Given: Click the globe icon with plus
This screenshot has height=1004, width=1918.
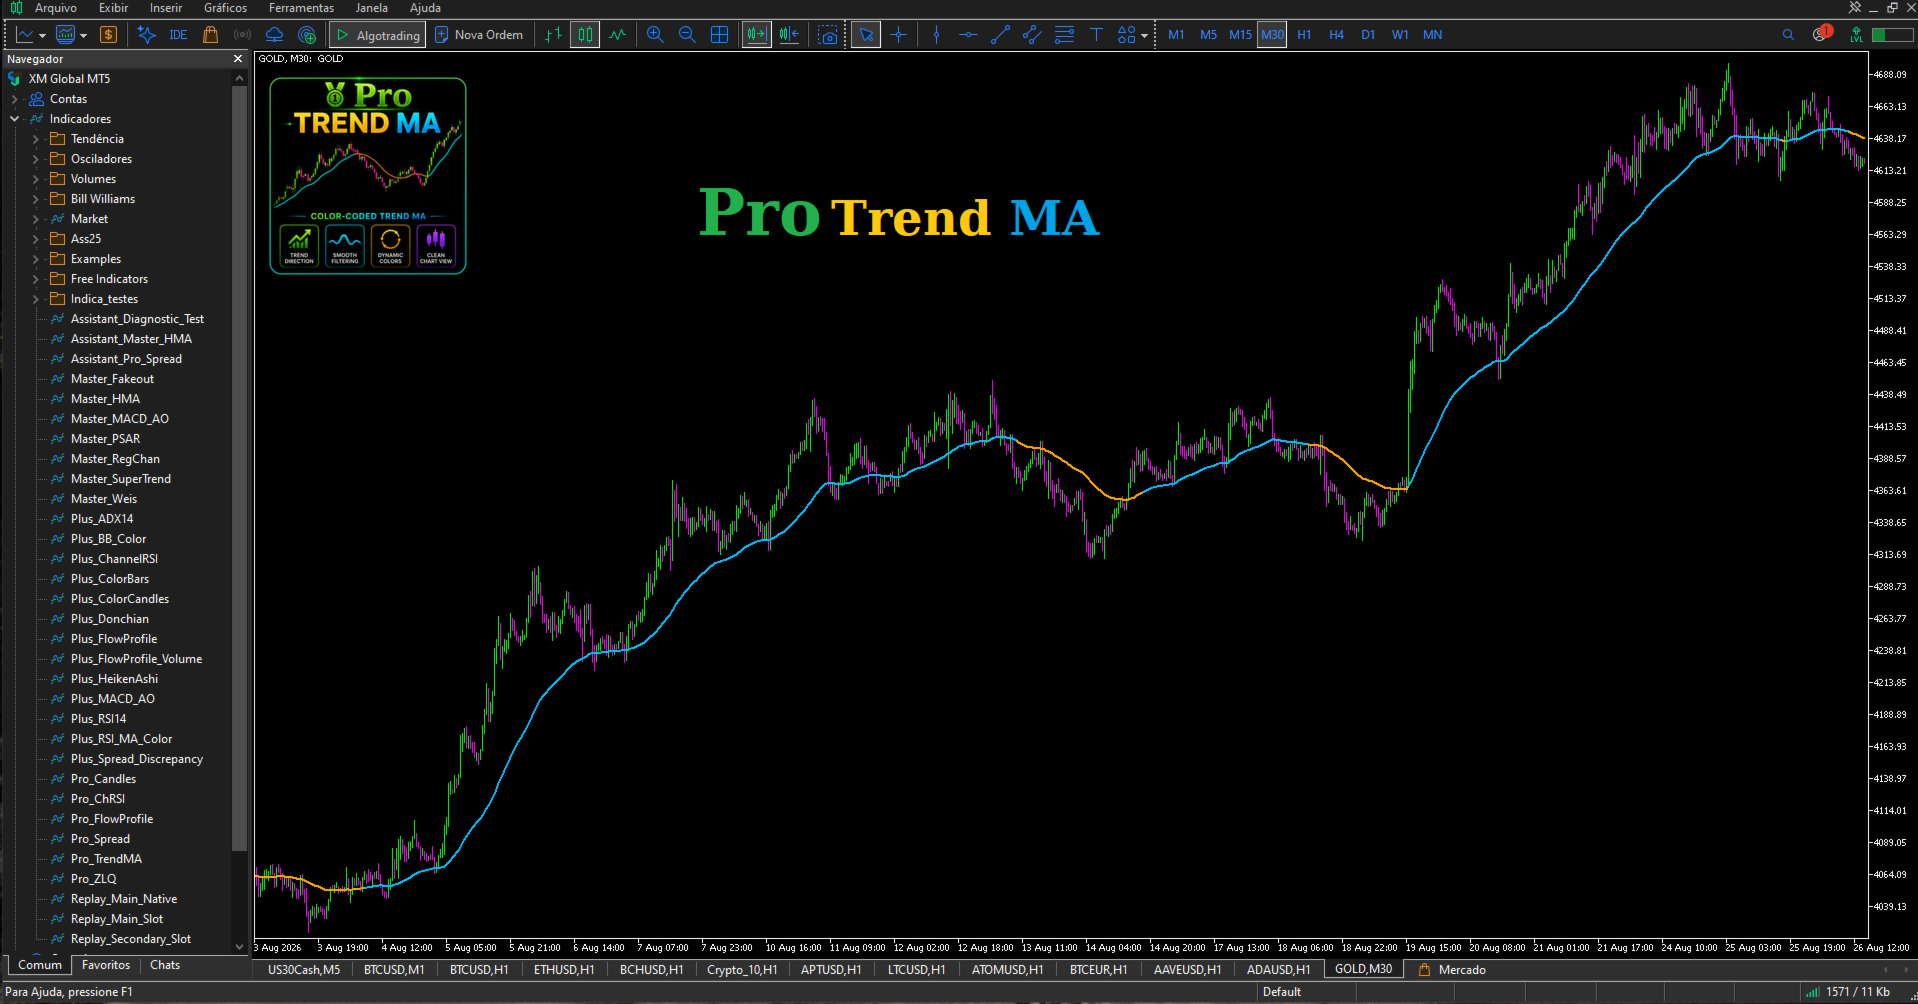Looking at the screenshot, I should pos(307,35).
